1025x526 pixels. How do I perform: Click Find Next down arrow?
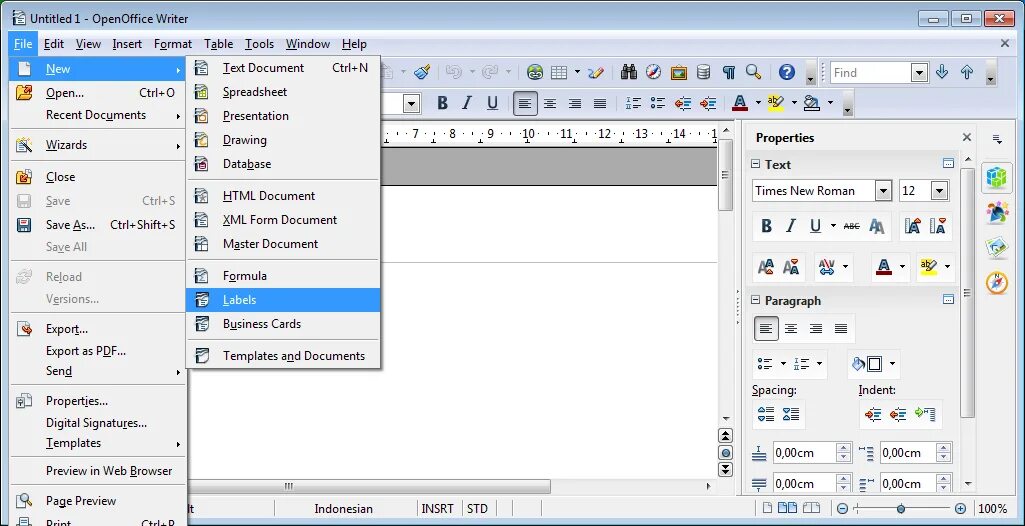click(942, 72)
